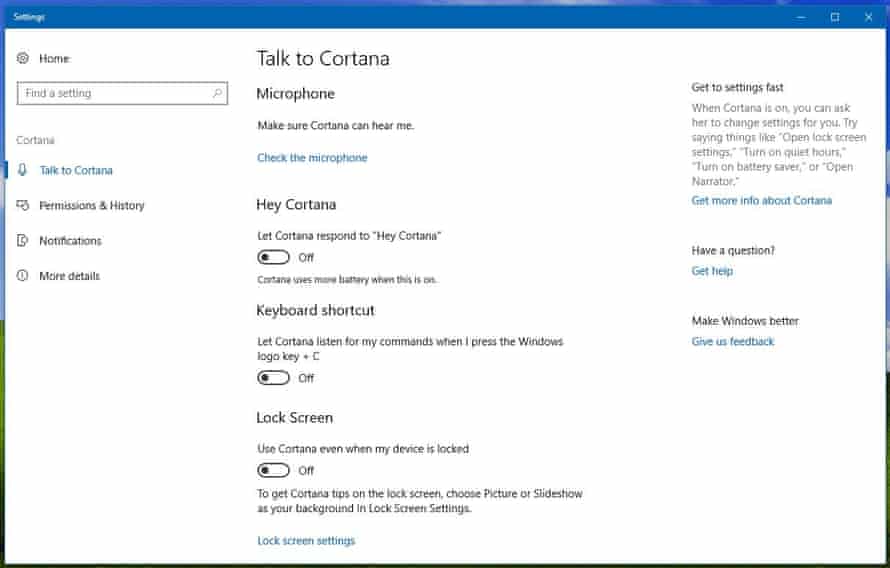Open the Permissions & History section
This screenshot has width=890, height=568.
click(91, 205)
